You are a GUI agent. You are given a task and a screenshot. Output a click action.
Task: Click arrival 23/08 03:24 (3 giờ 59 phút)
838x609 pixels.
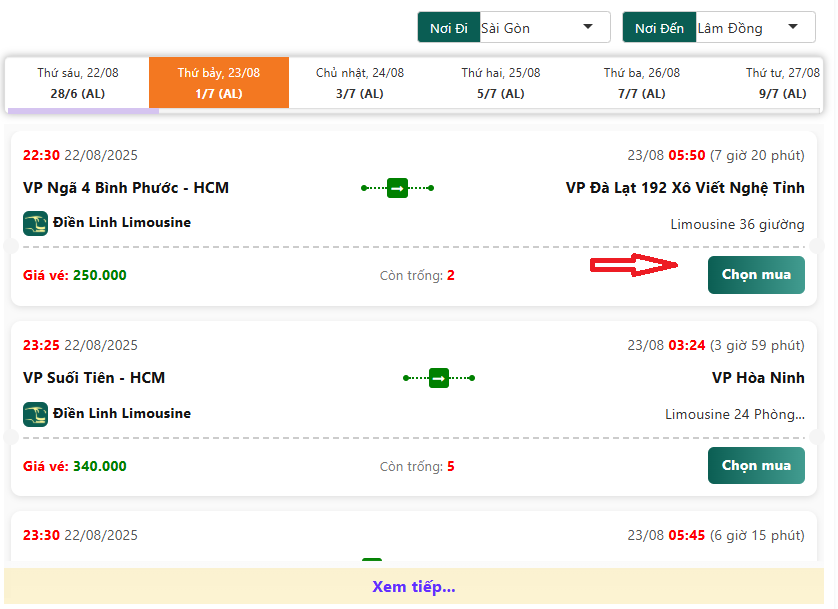[716, 345]
